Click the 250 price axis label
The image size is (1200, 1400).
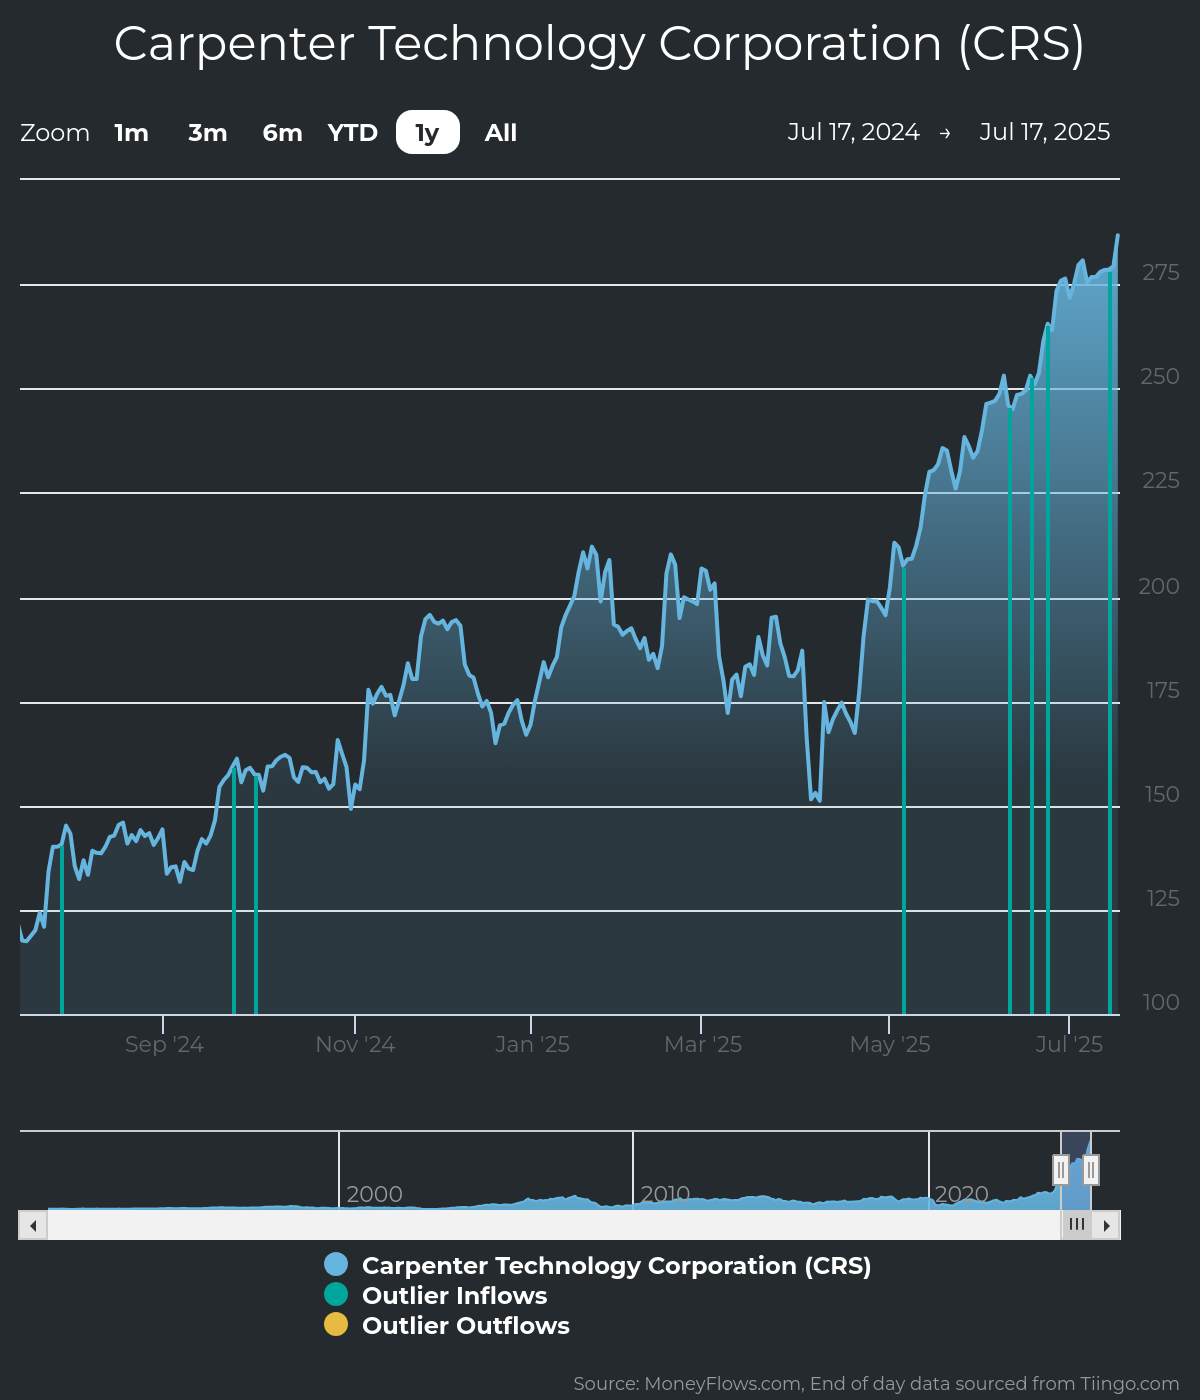click(1160, 376)
